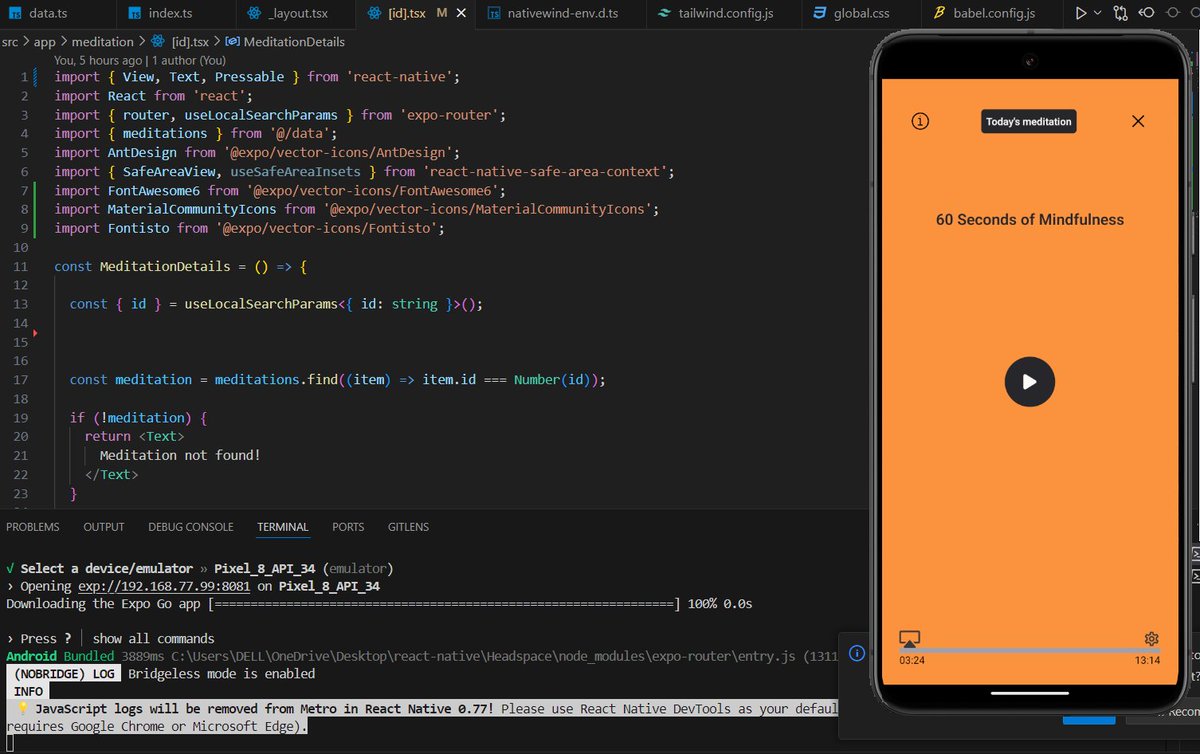The height and width of the screenshot is (754, 1200).
Task: Run the app using the play icon
Action: [1081, 12]
